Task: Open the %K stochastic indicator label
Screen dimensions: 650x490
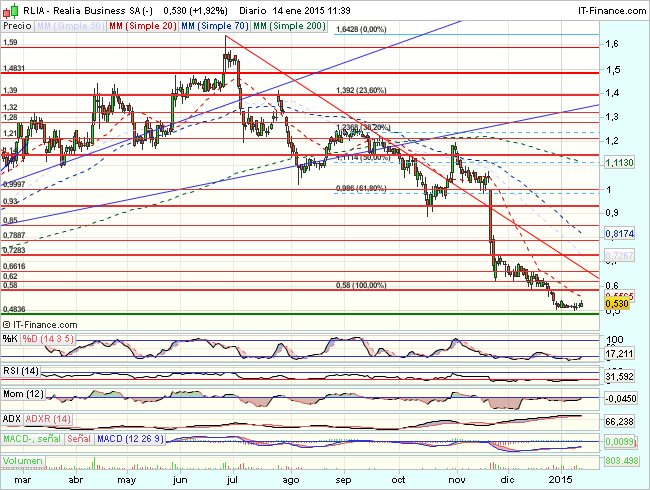Action: [9, 339]
